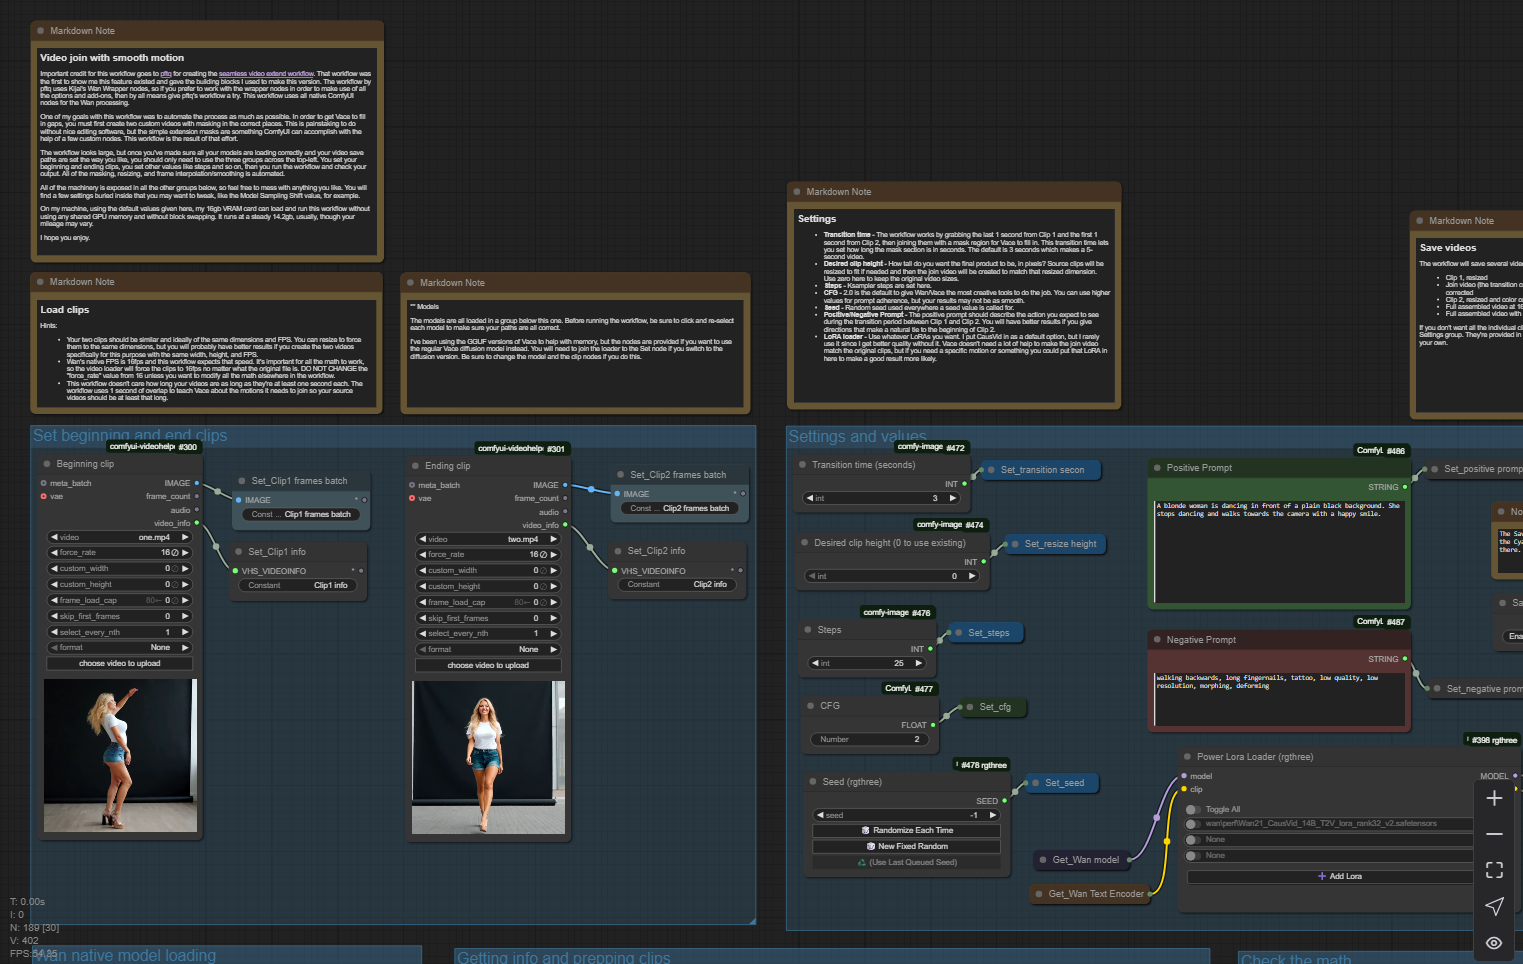Screen dimensions: 1523x964
Task: Toggle link visibility eye icon
Action: [1494, 942]
